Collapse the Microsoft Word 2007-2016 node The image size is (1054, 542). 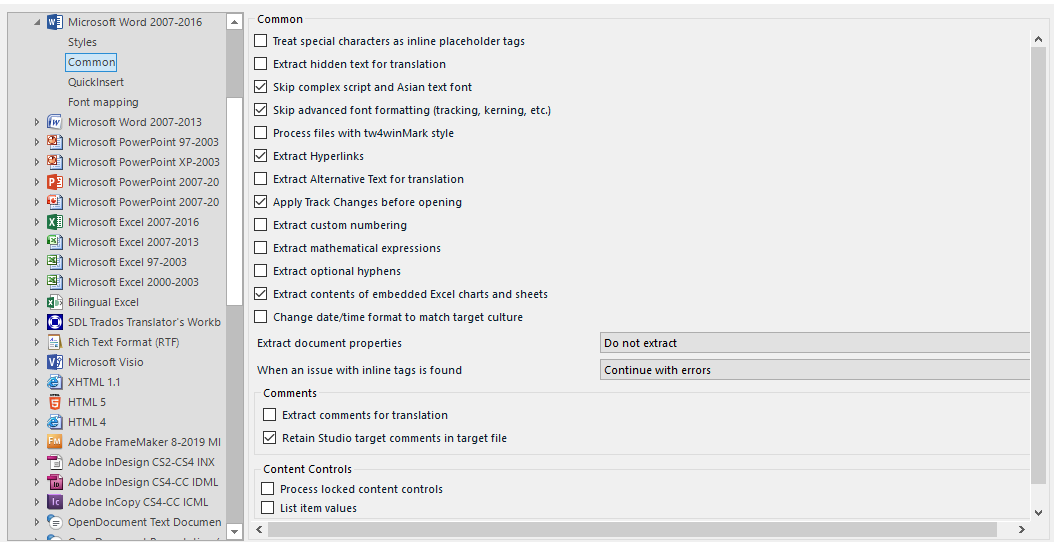click(x=37, y=22)
